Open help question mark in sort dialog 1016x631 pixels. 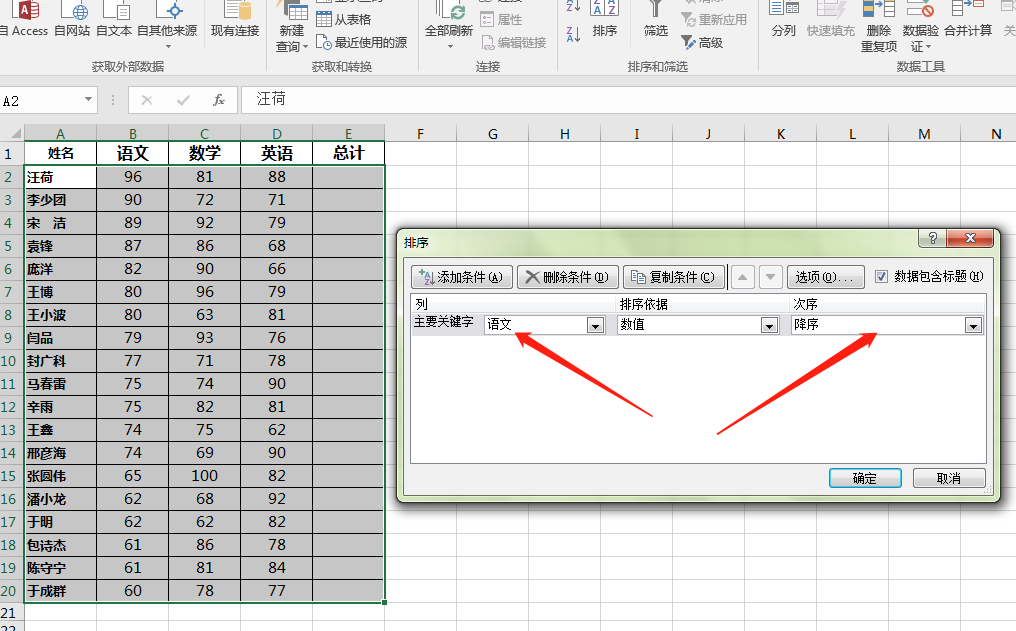click(x=932, y=238)
